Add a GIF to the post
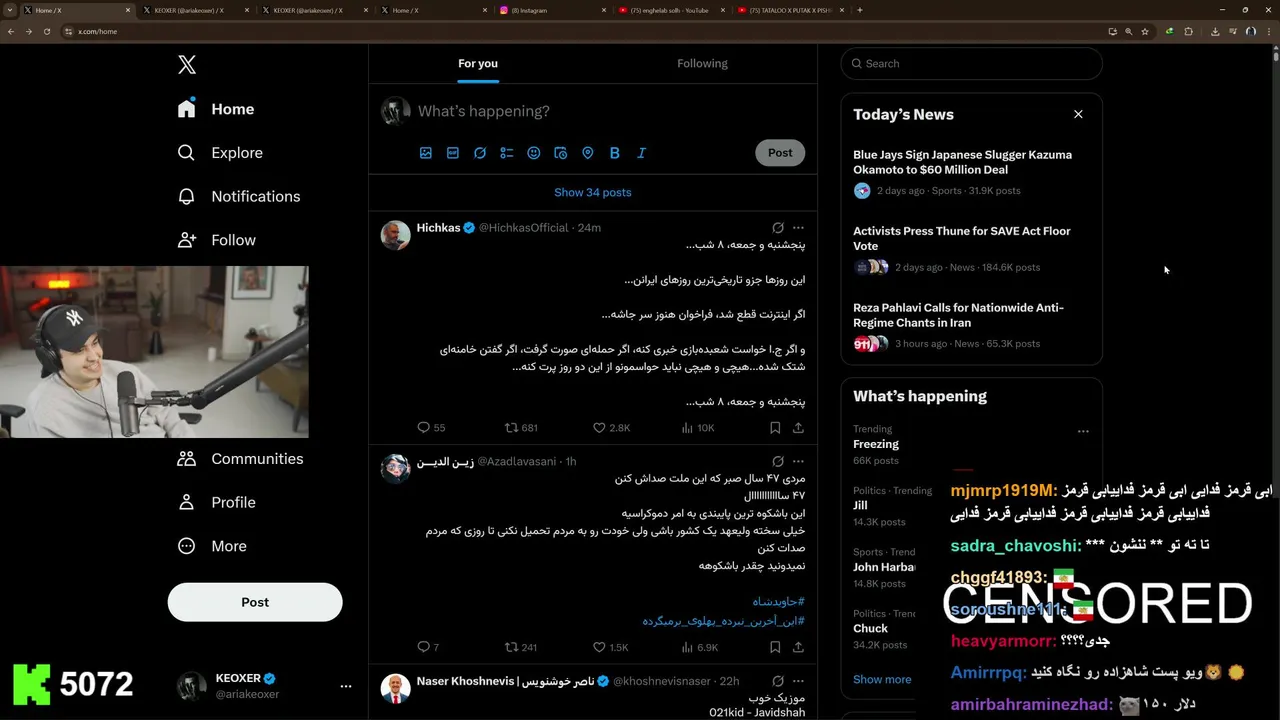1280x720 pixels. click(453, 153)
